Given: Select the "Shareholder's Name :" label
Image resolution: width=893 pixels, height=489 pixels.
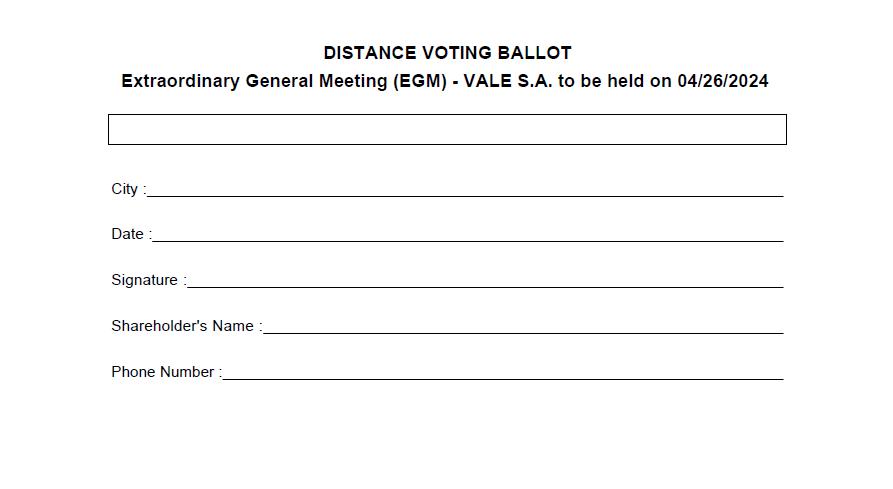Looking at the screenshot, I should point(186,326).
